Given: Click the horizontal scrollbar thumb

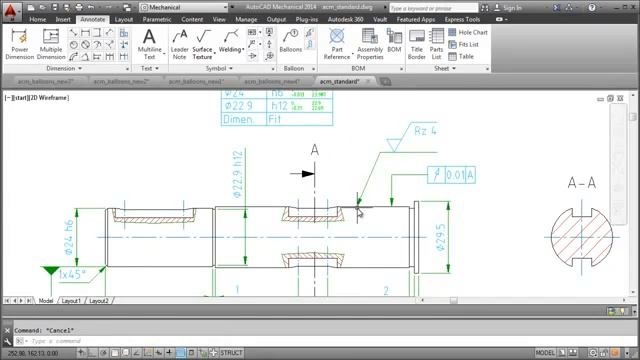Looking at the screenshot, I should (x=453, y=300).
